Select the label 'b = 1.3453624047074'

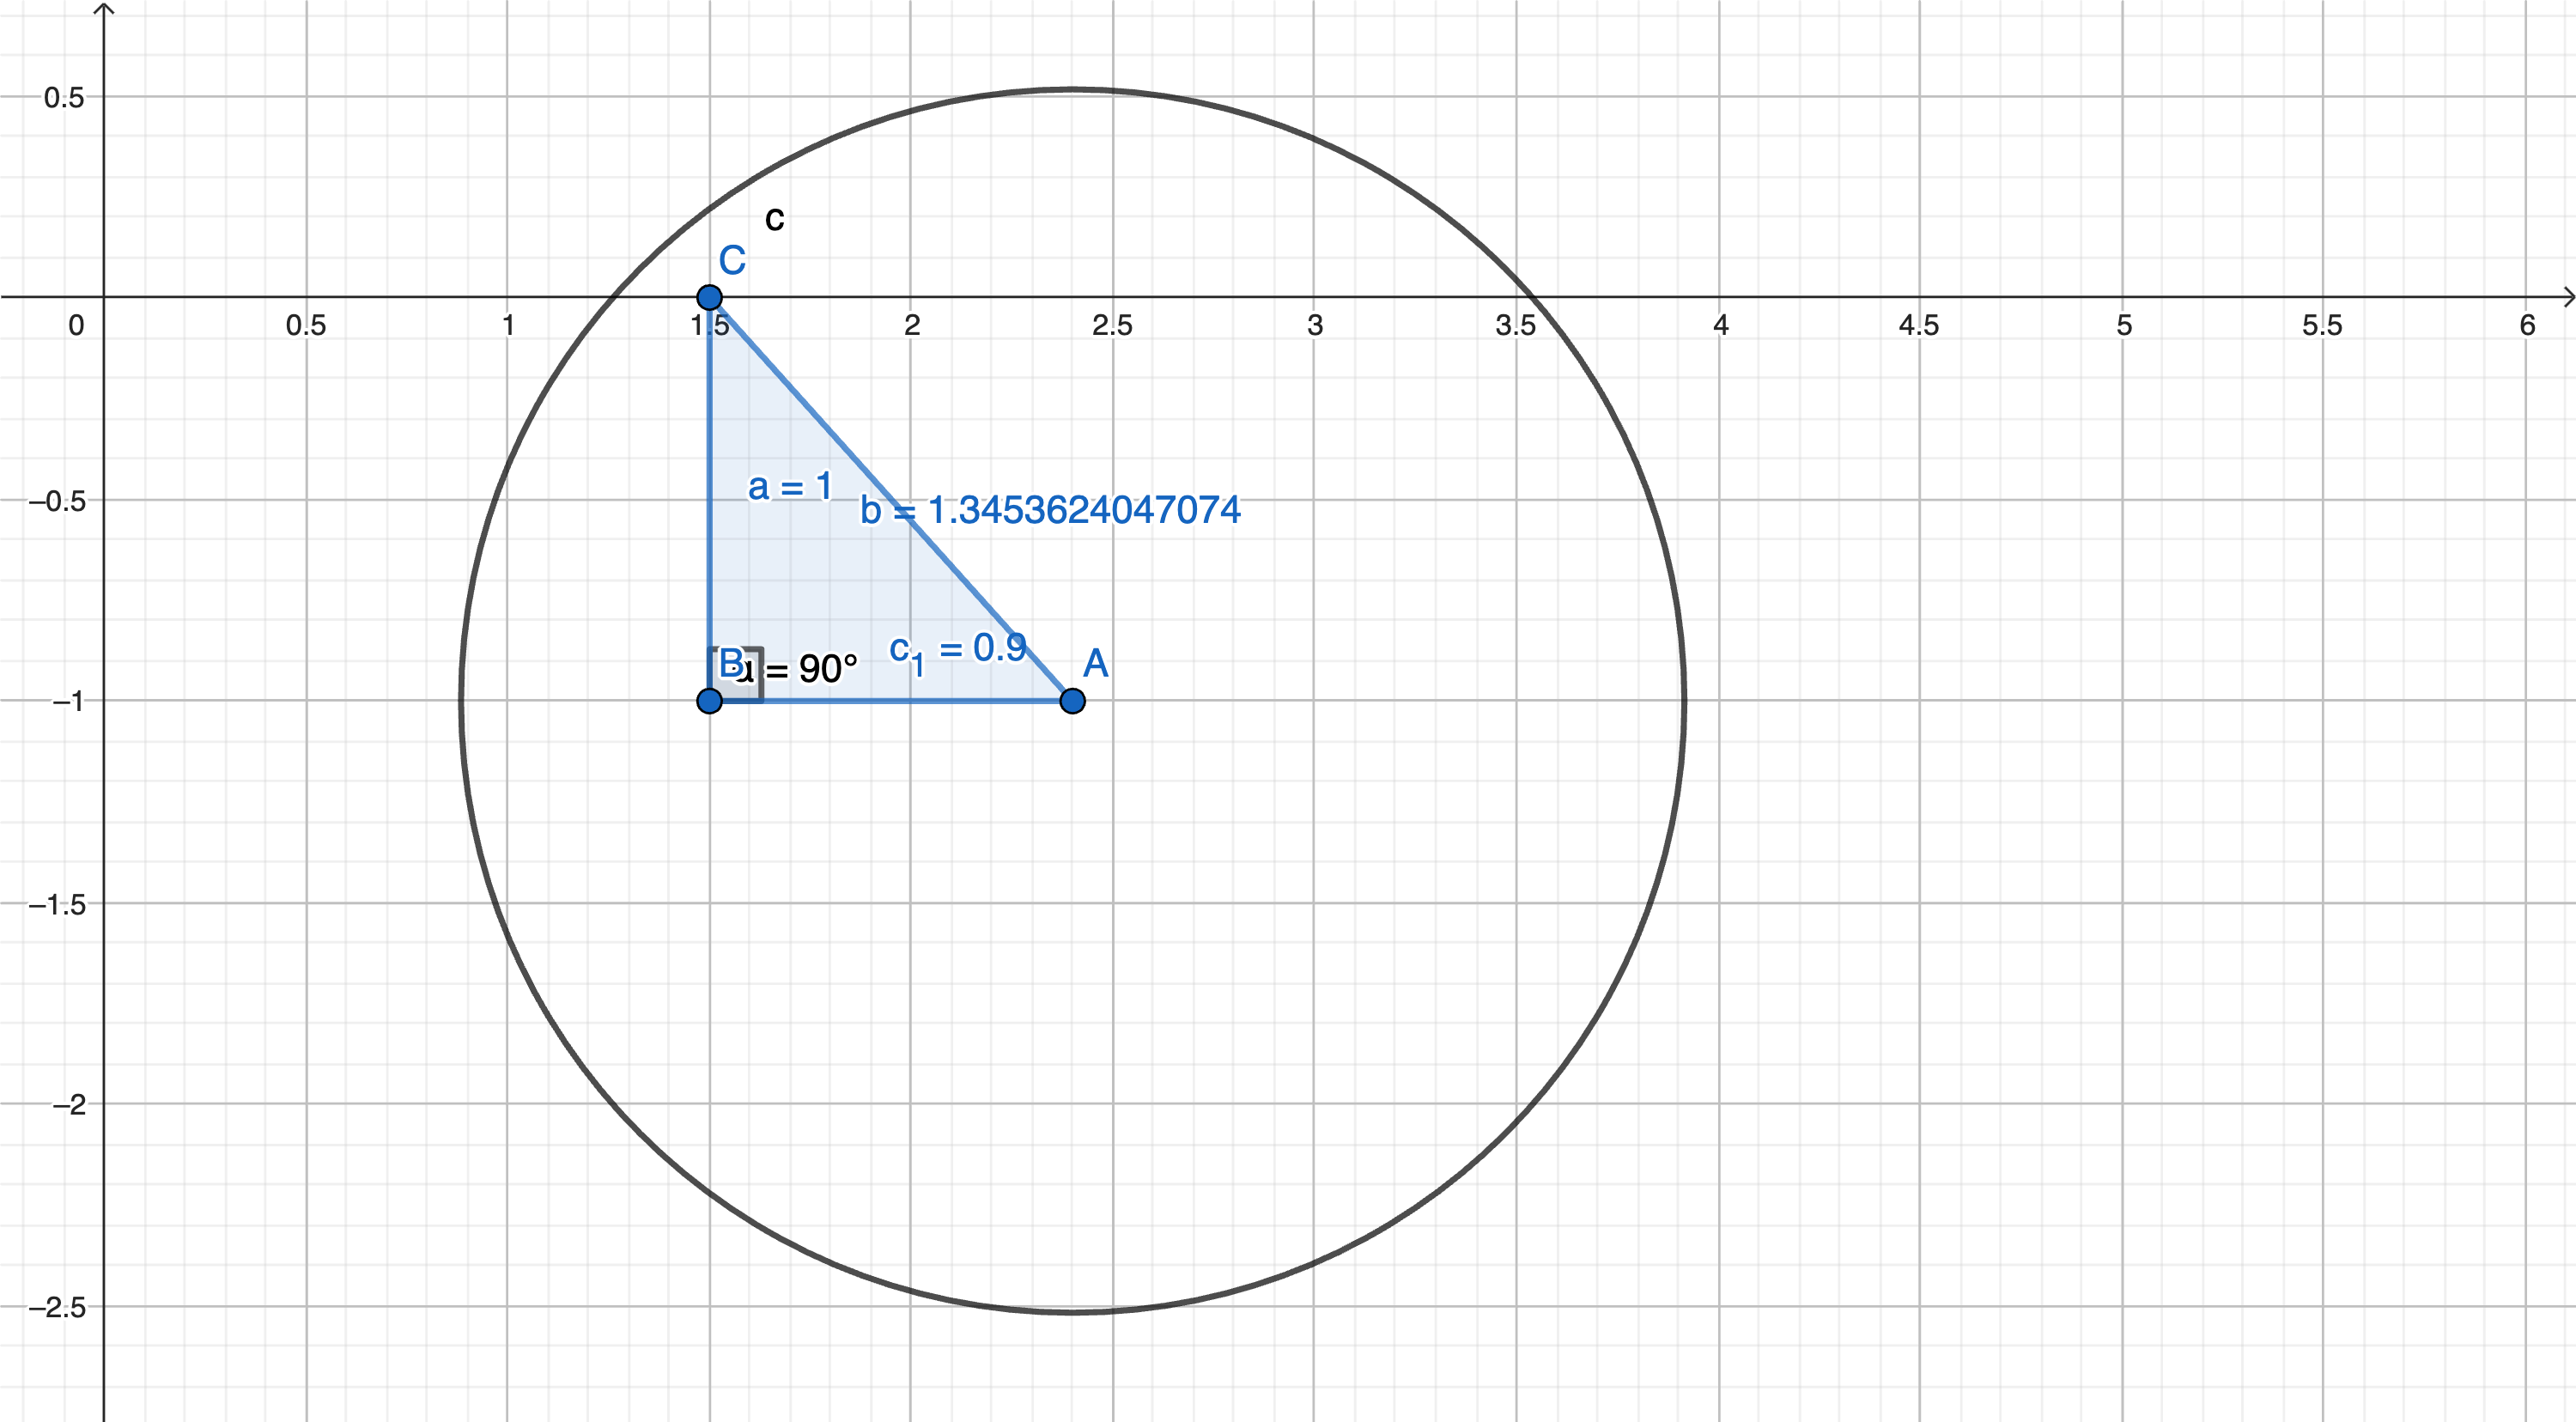pyautogui.click(x=1050, y=510)
